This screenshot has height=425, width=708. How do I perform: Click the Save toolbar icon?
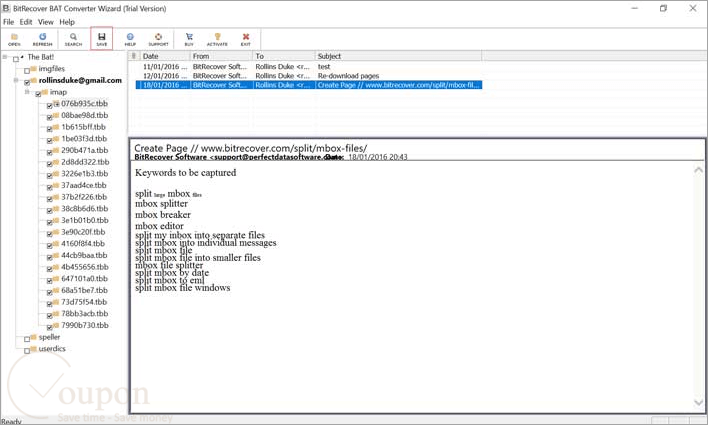pyautogui.click(x=102, y=39)
